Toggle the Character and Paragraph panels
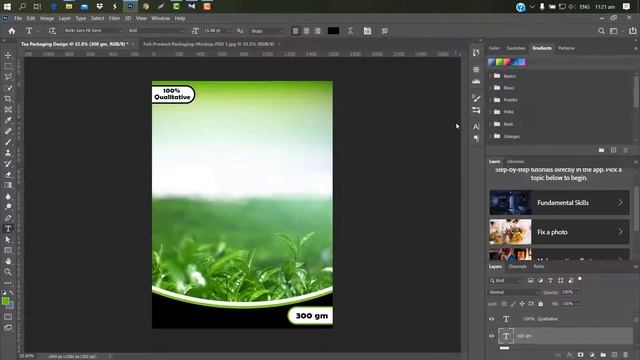 tap(367, 31)
